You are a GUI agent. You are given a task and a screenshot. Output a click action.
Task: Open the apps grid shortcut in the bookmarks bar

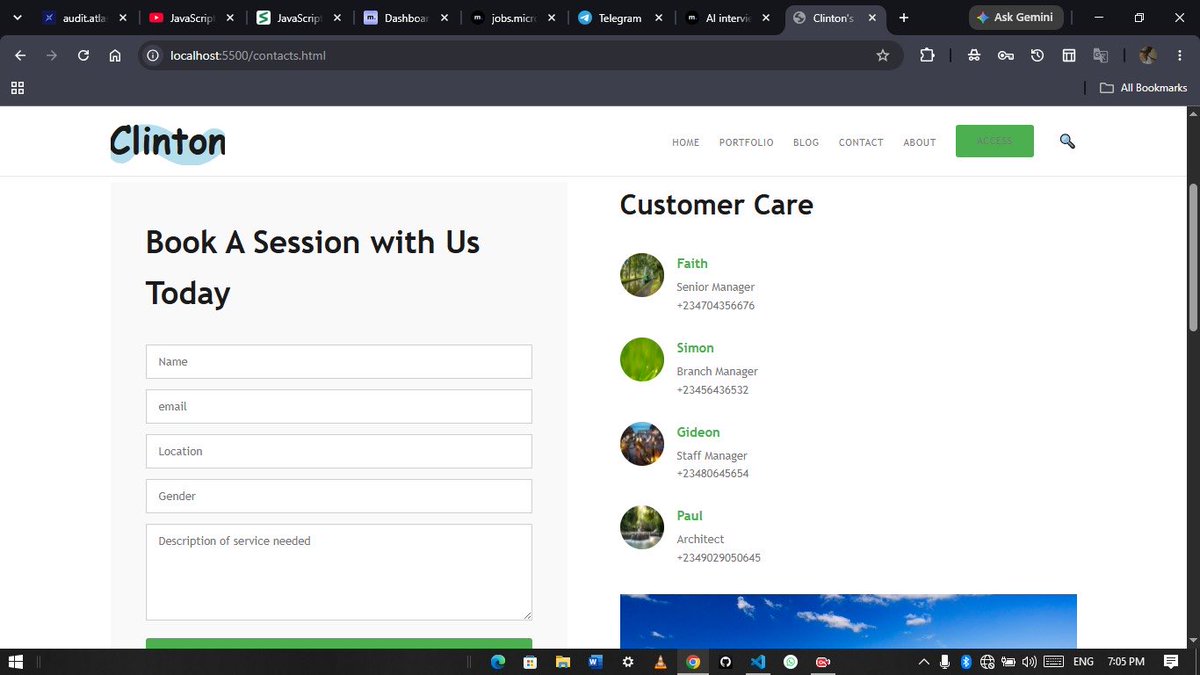pyautogui.click(x=17, y=88)
